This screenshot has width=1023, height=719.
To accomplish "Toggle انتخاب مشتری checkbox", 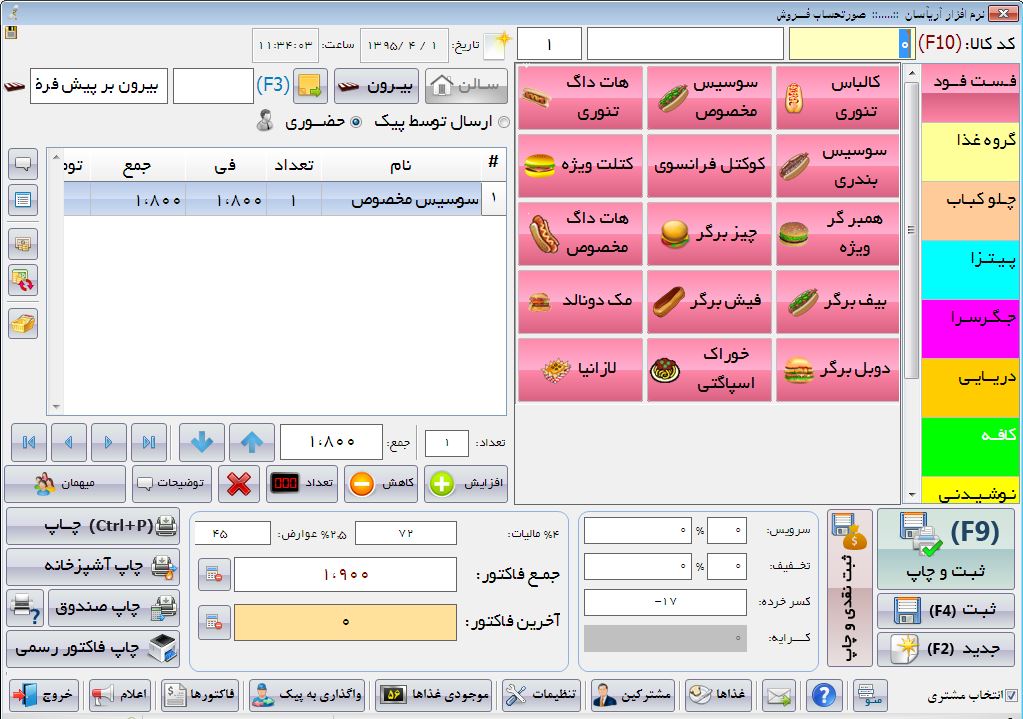I will tap(1011, 696).
